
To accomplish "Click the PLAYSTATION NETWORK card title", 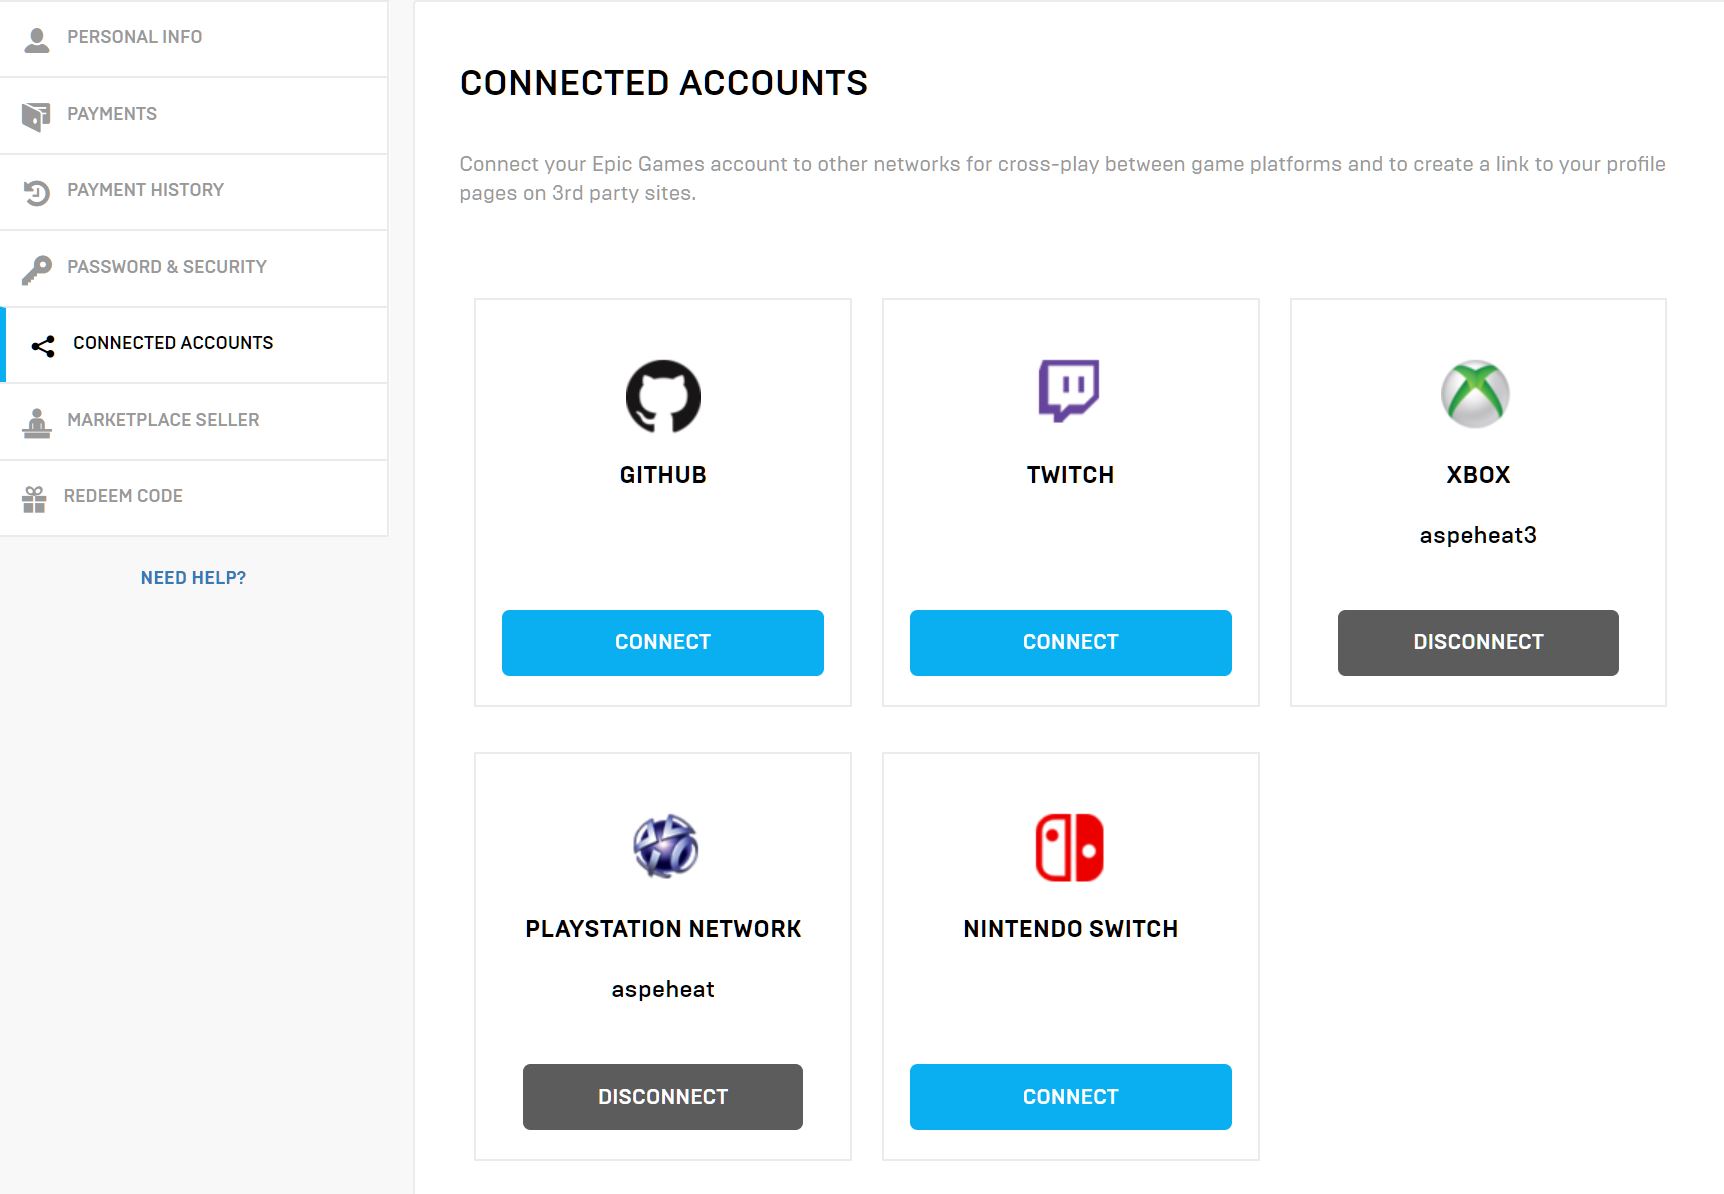I will pyautogui.click(x=663, y=929).
